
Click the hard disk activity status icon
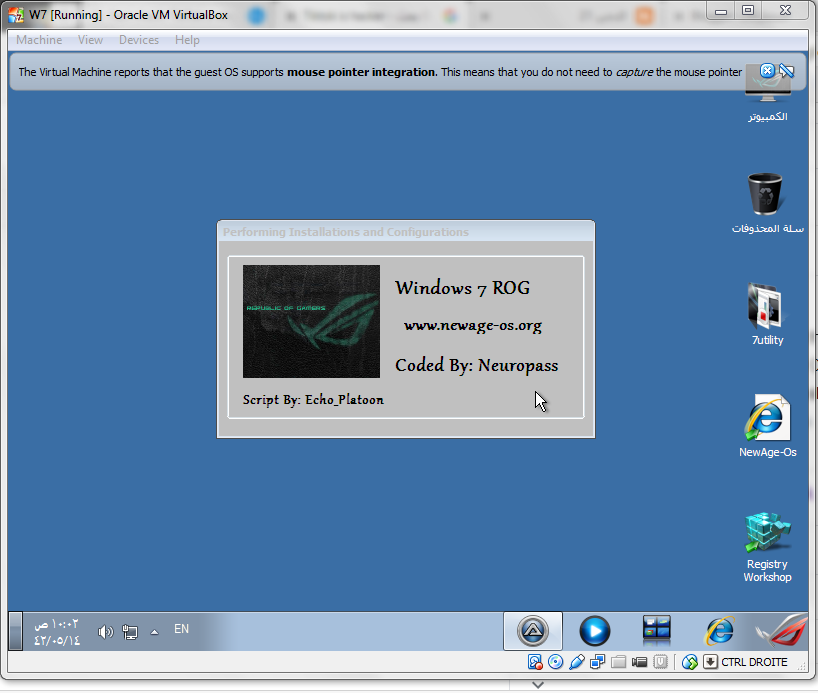coord(535,662)
